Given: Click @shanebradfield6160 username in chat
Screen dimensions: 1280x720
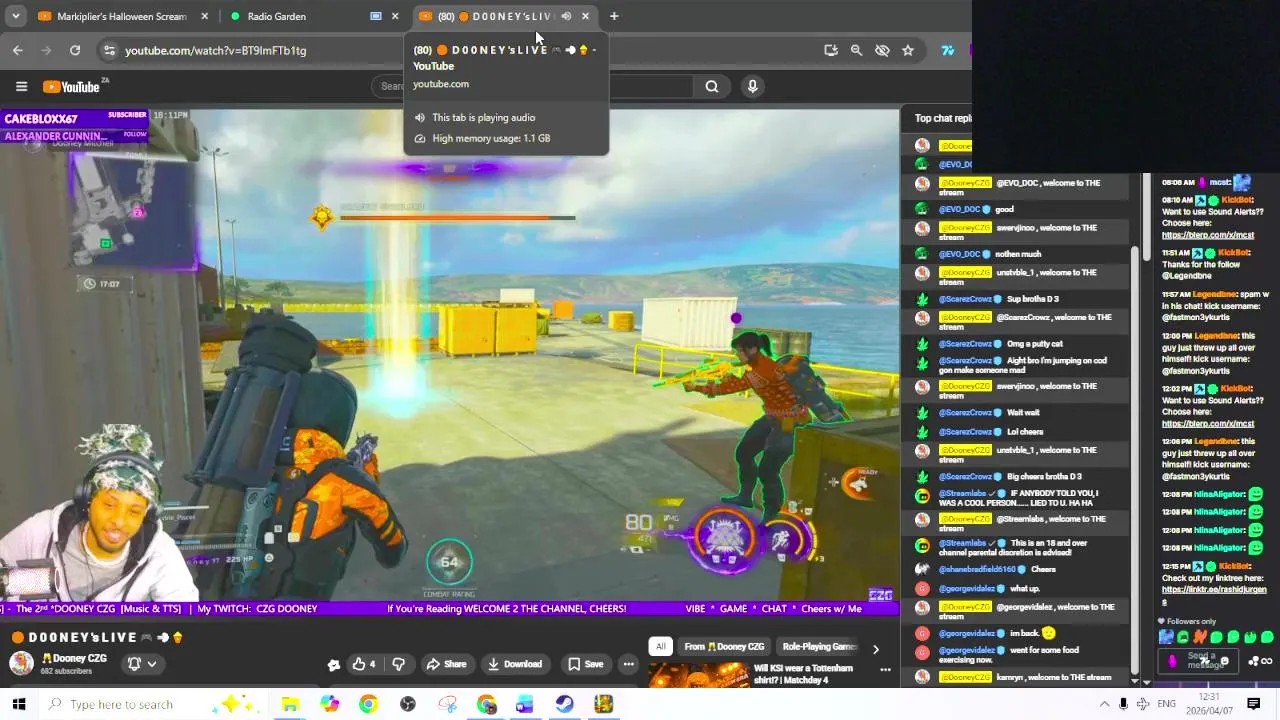Looking at the screenshot, I should (977, 570).
